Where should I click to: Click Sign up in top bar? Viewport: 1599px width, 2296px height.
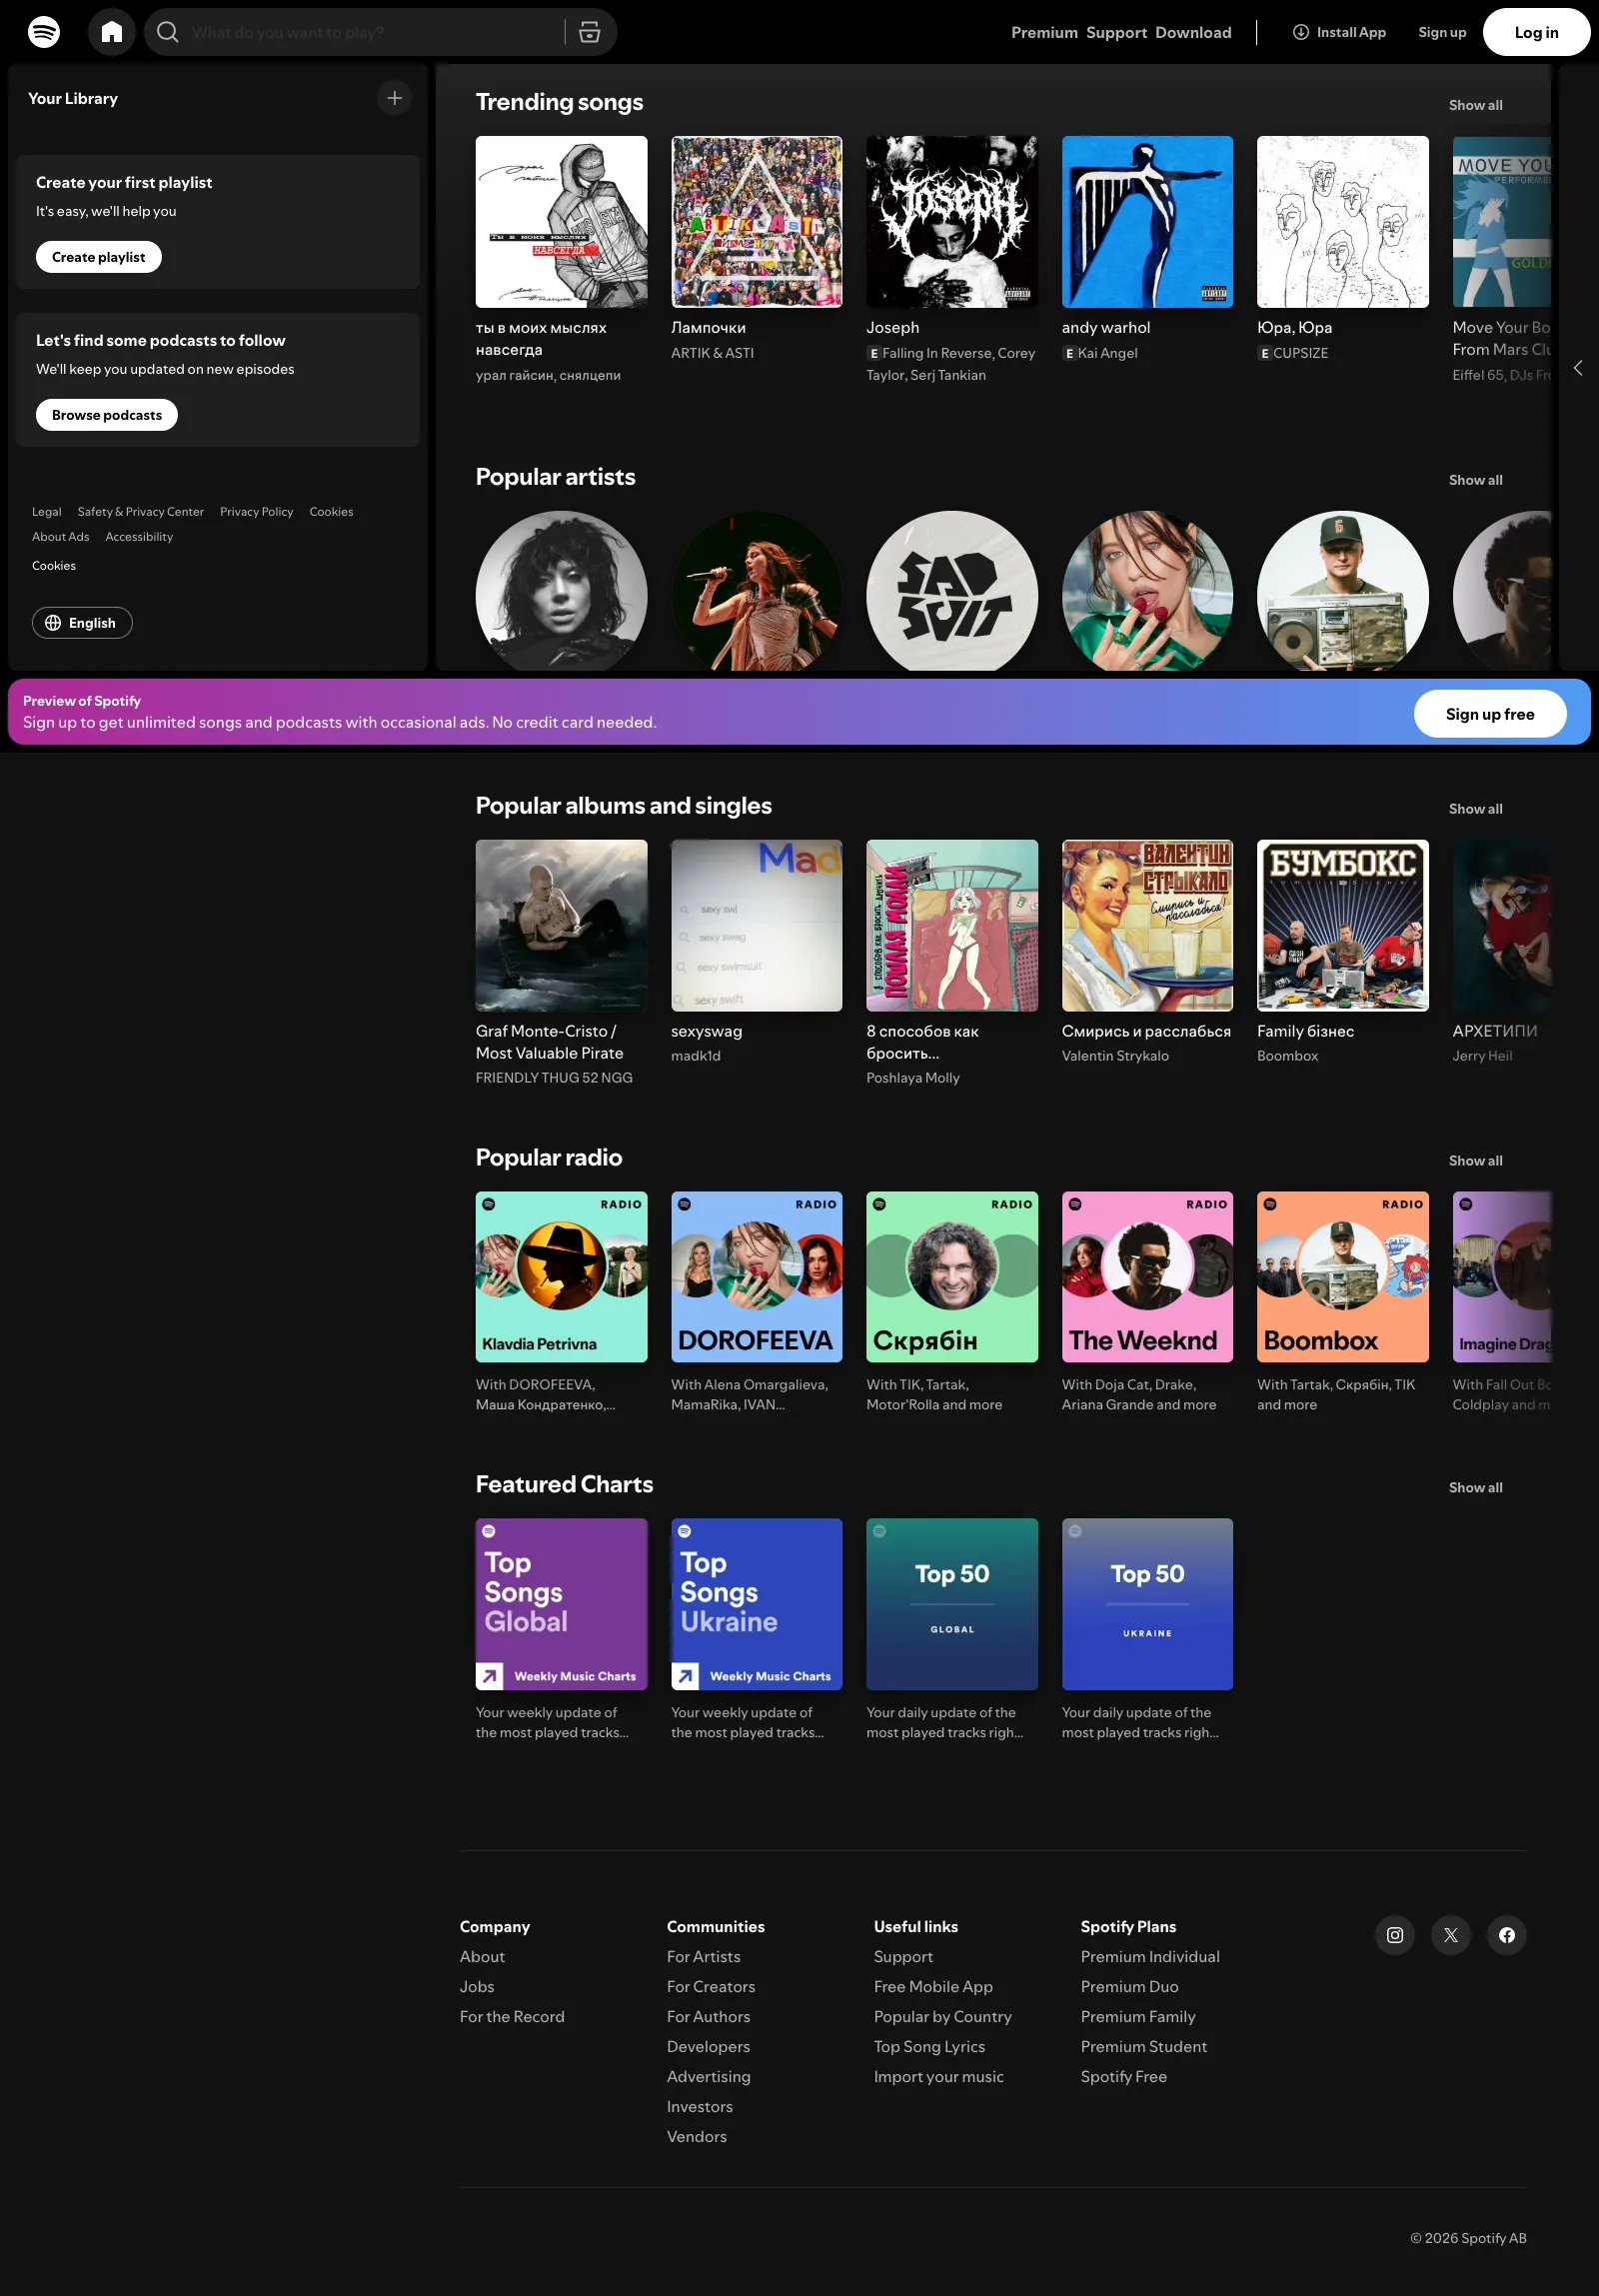[x=1442, y=32]
